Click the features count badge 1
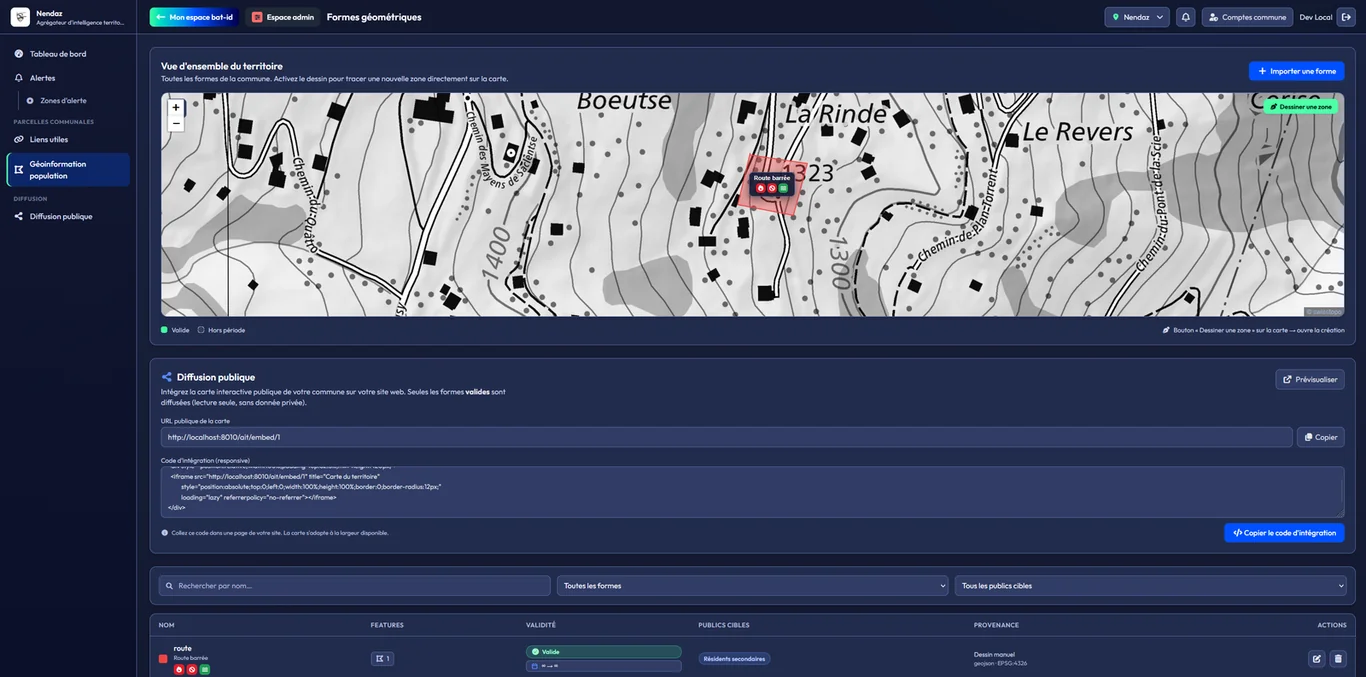Viewport: 1366px width, 677px height. [x=382, y=659]
